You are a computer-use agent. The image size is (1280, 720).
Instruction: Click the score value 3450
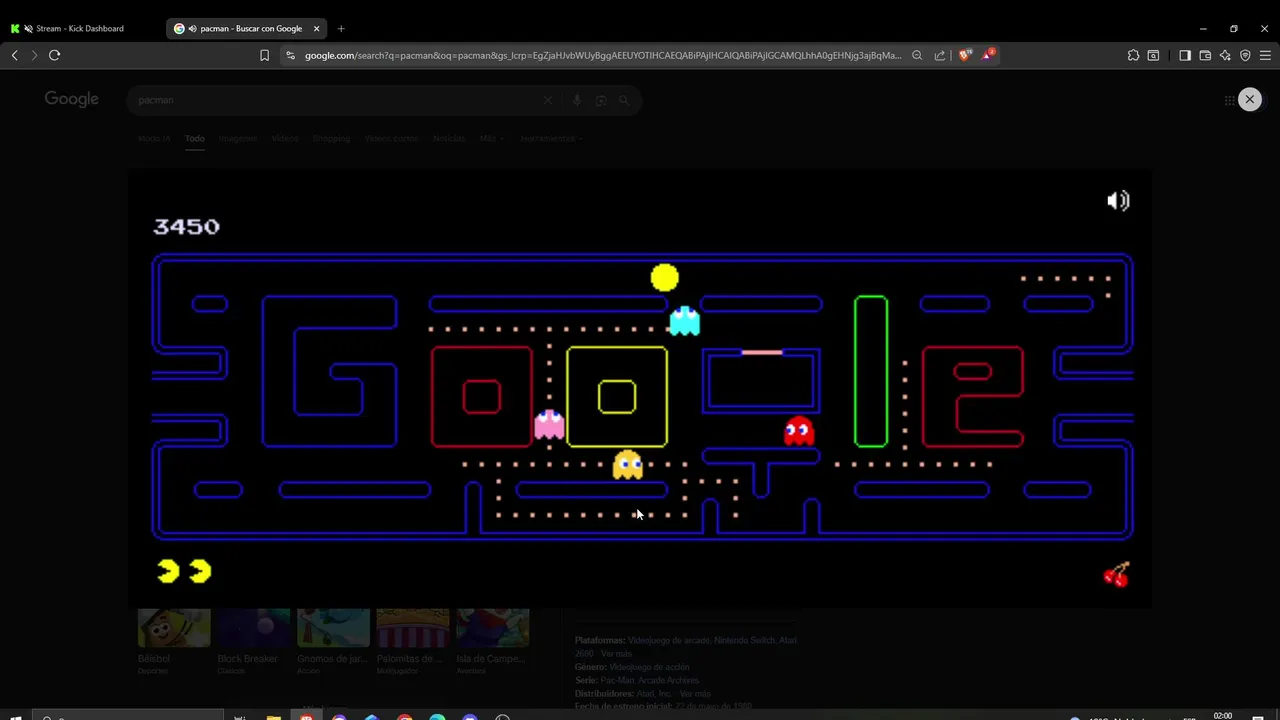pos(186,227)
